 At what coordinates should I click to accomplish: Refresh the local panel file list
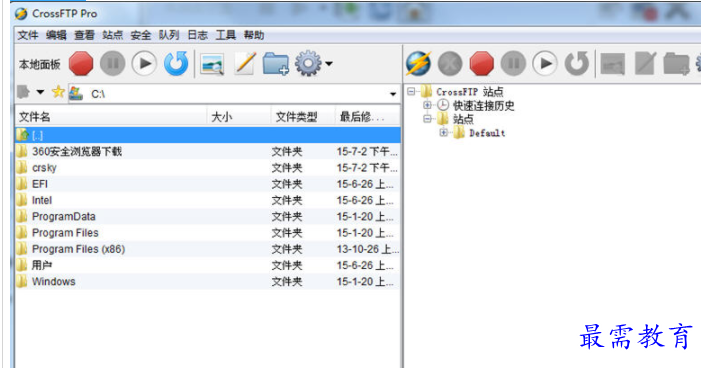176,63
